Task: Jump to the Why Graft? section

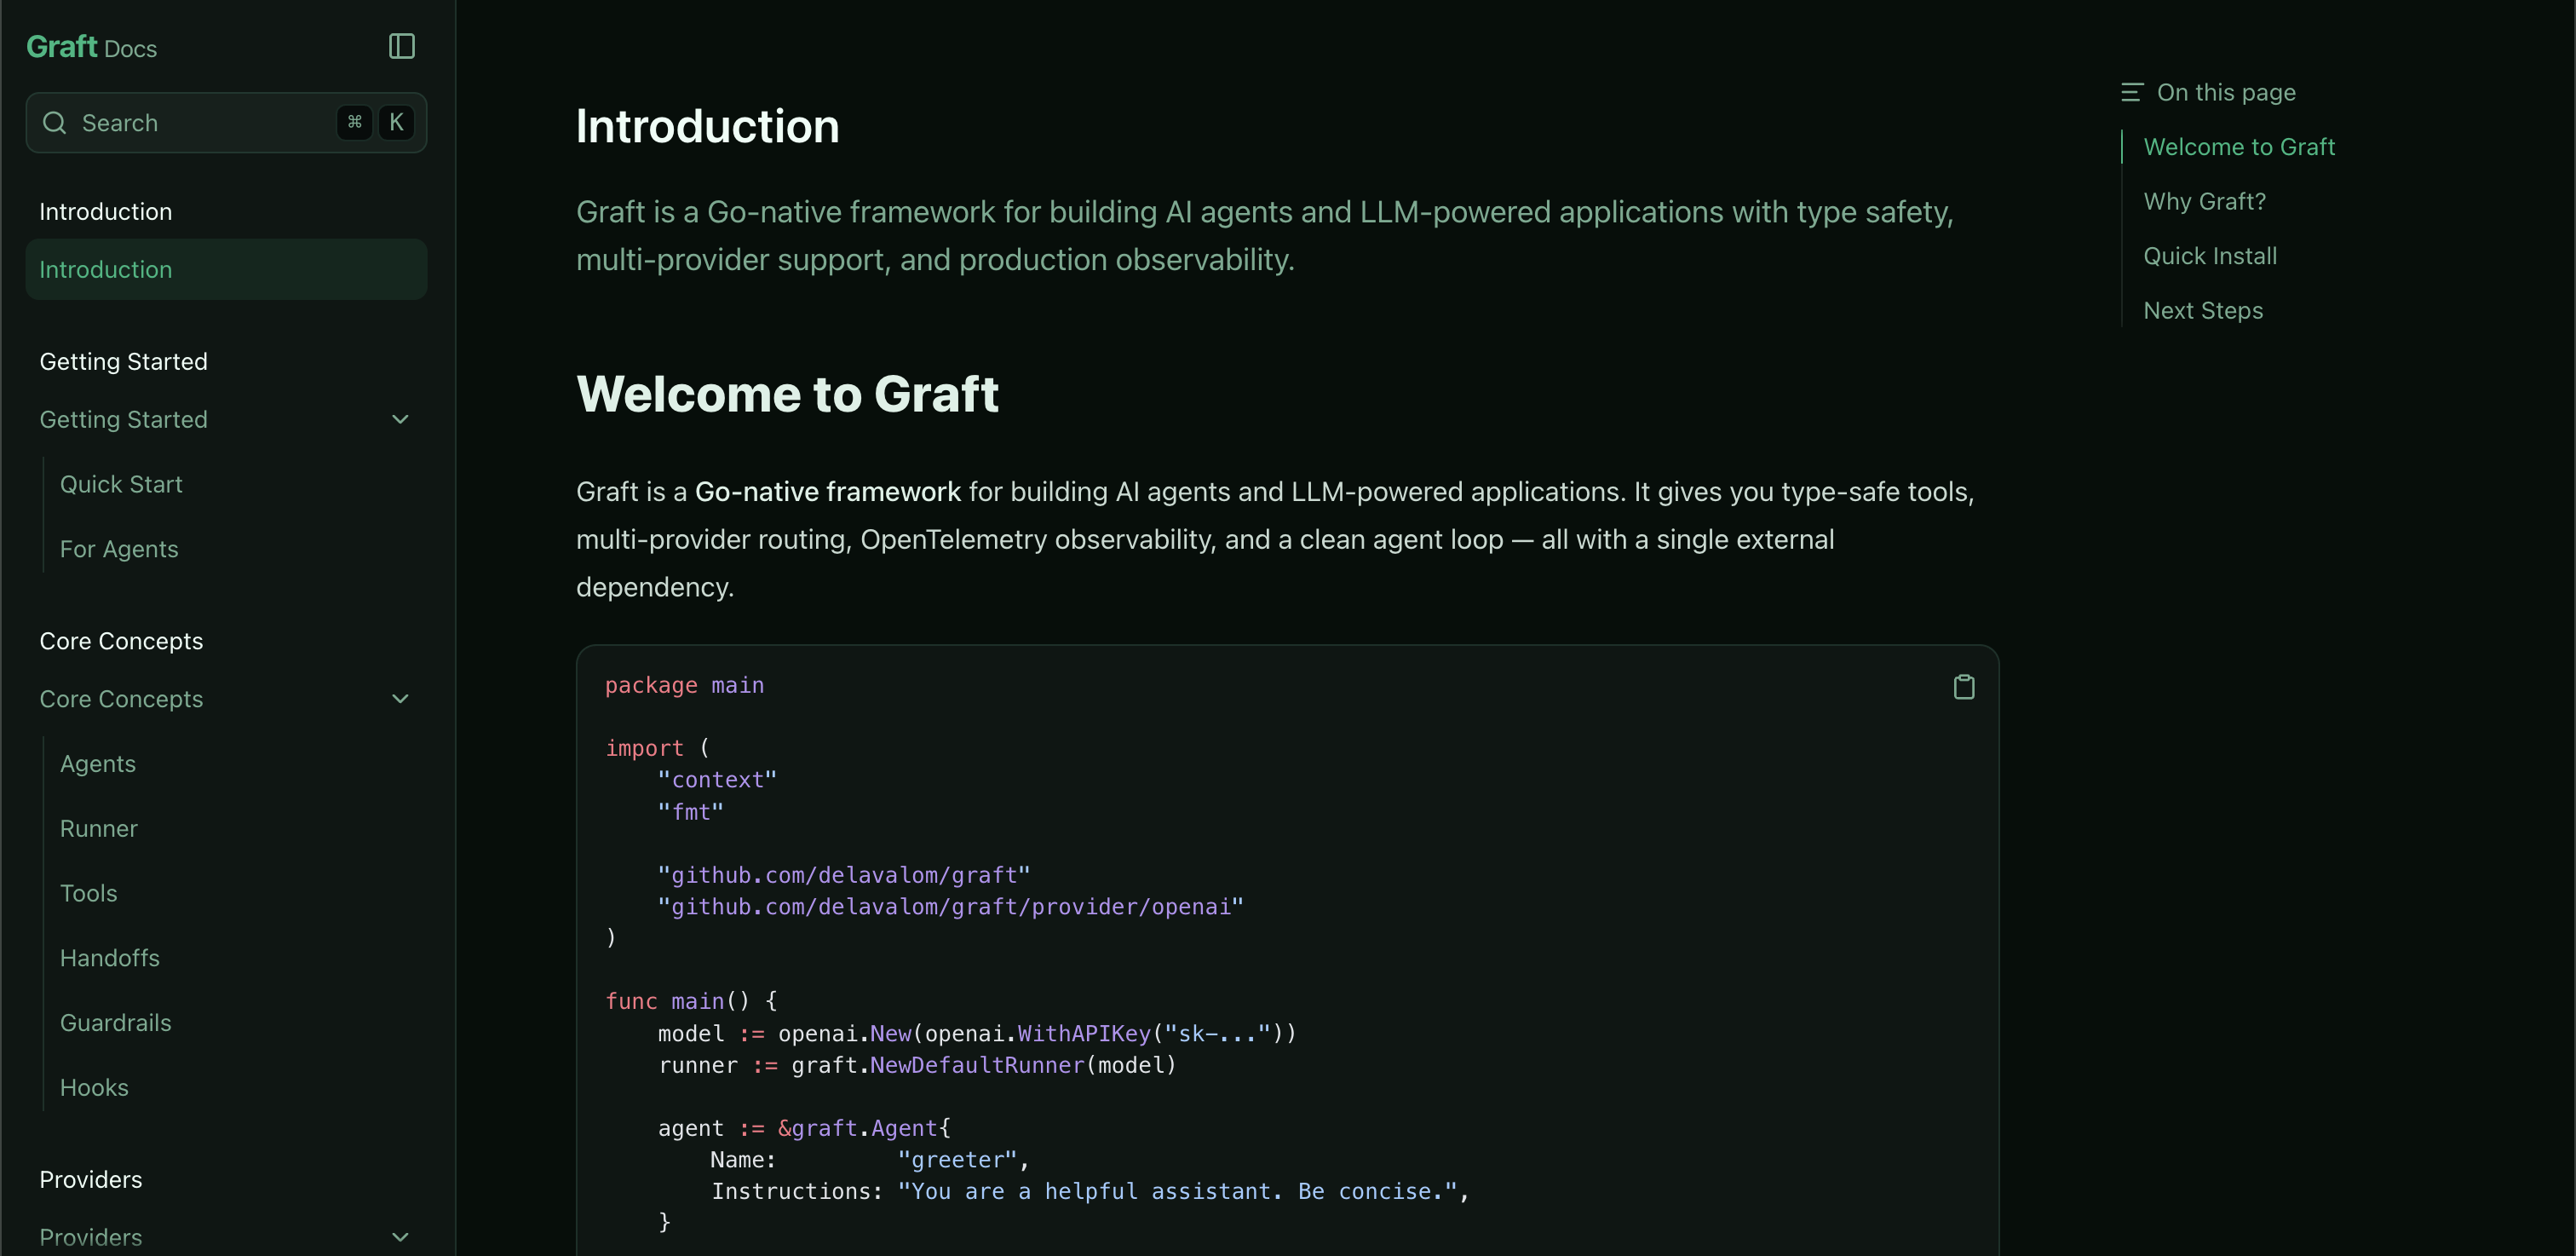Action: click(2206, 200)
